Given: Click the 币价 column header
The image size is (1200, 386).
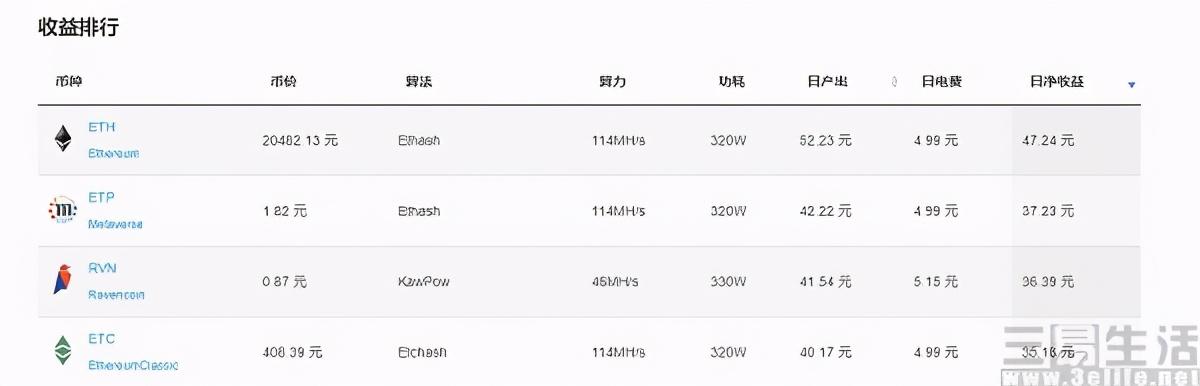Looking at the screenshot, I should pos(284,81).
